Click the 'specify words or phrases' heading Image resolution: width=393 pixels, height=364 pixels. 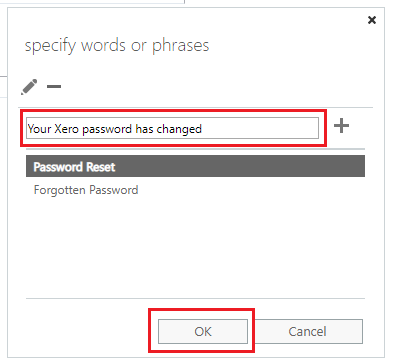point(117,46)
